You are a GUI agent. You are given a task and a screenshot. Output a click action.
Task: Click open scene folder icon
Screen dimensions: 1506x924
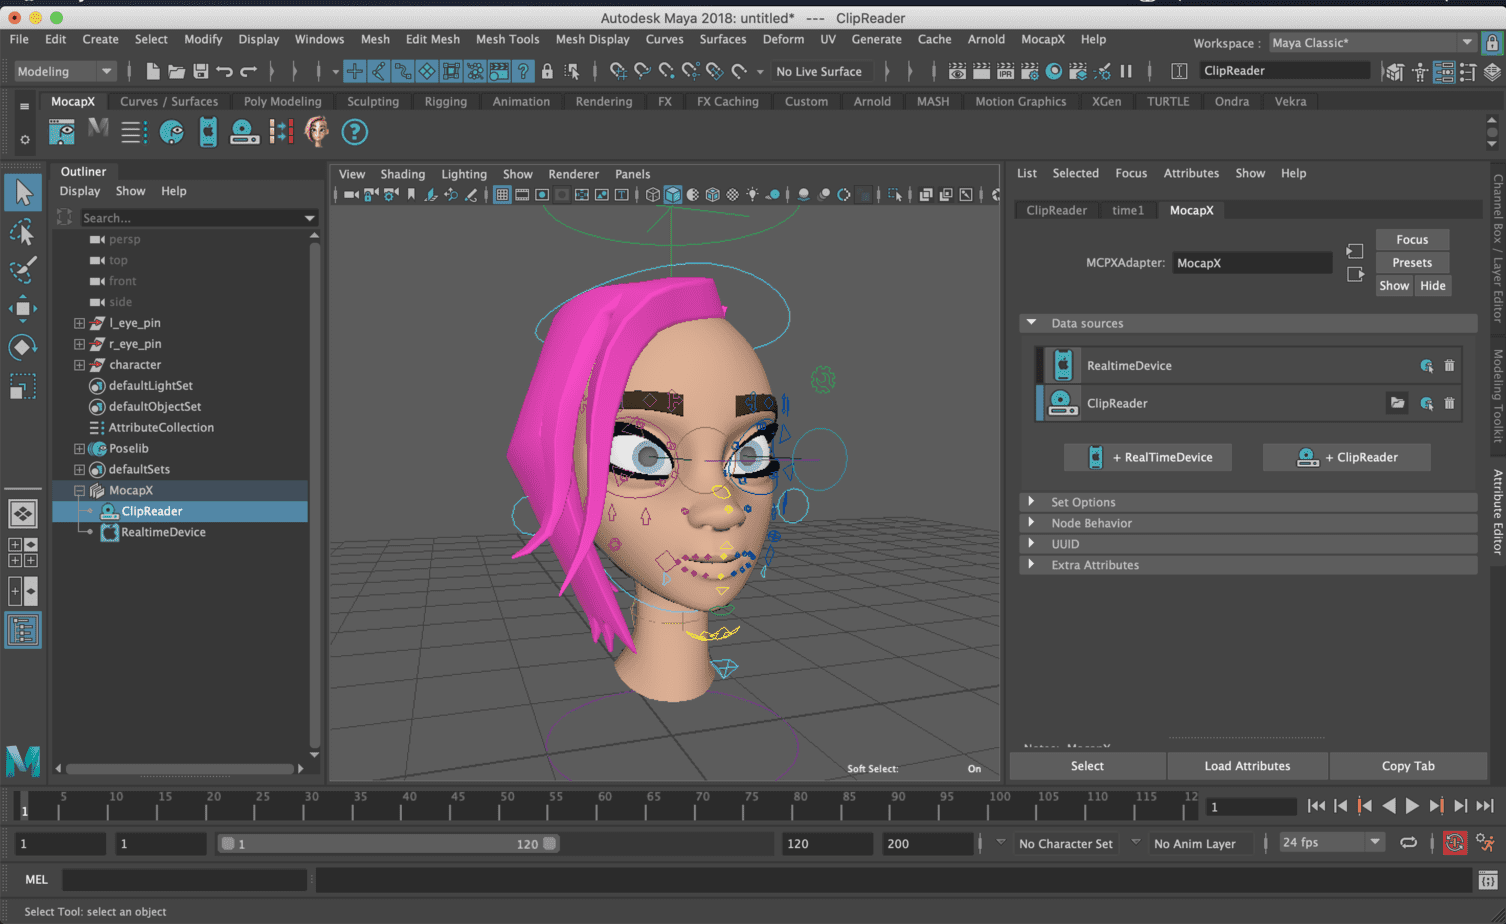pos(176,71)
